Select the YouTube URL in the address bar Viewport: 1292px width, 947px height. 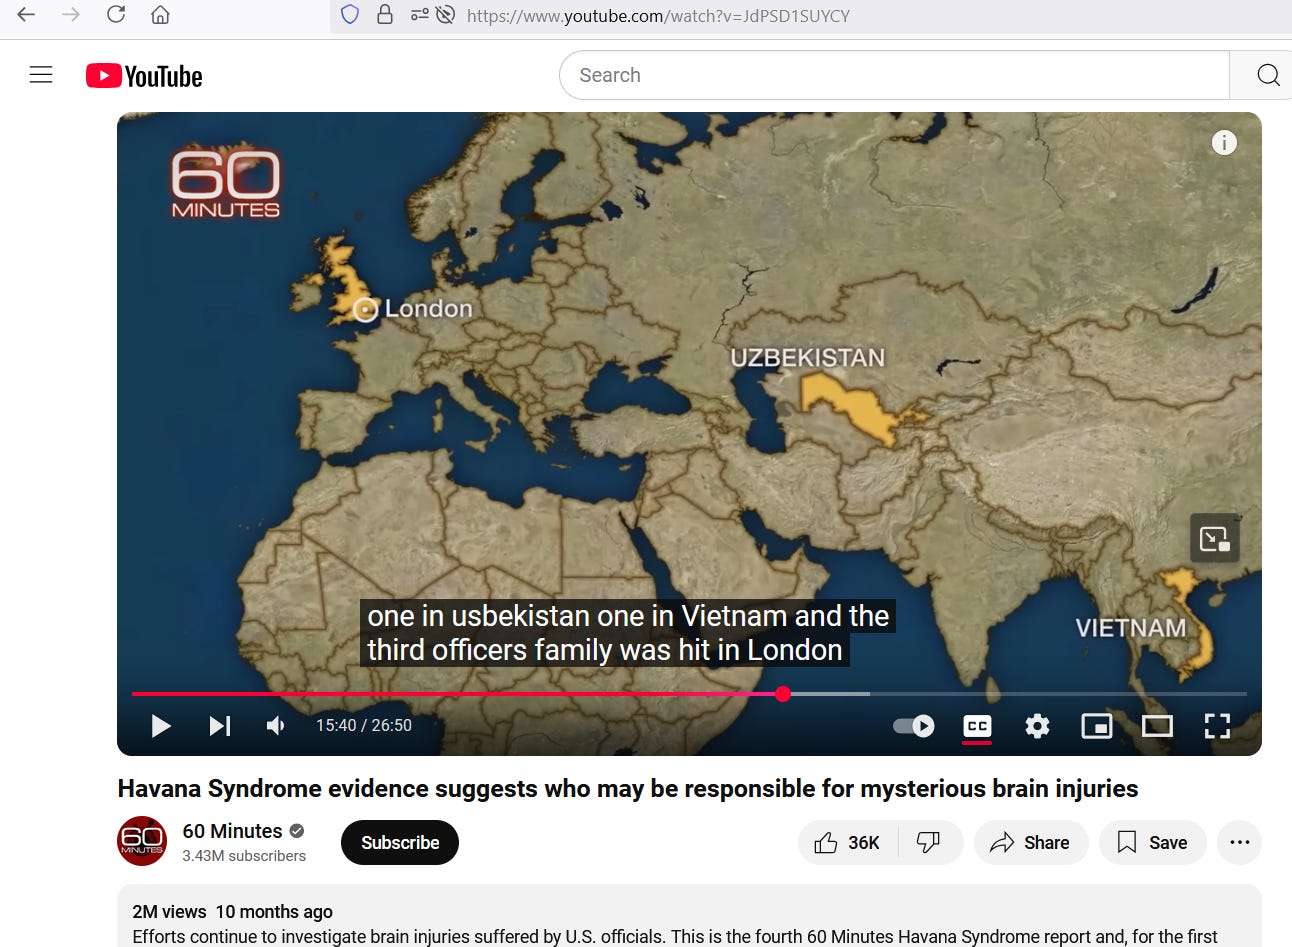tap(658, 16)
